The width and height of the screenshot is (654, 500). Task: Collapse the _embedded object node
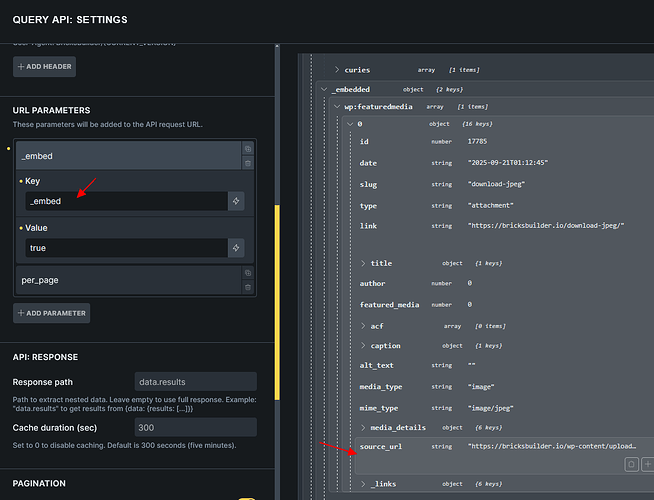(324, 89)
